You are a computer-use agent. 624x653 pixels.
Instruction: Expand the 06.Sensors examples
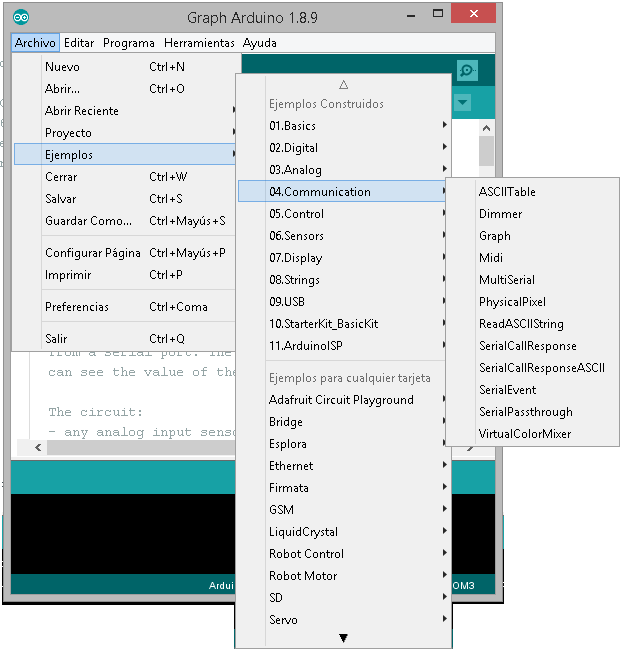coord(344,236)
